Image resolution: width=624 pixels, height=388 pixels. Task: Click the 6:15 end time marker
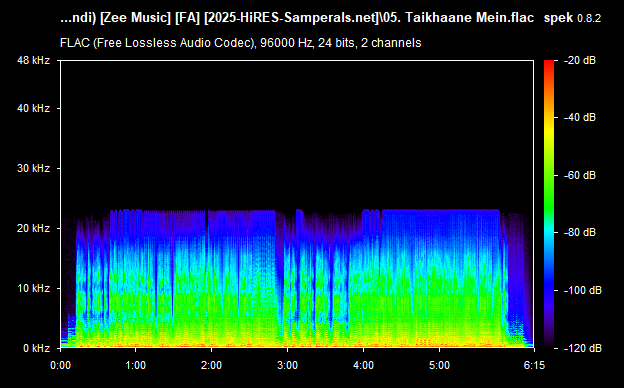point(534,365)
